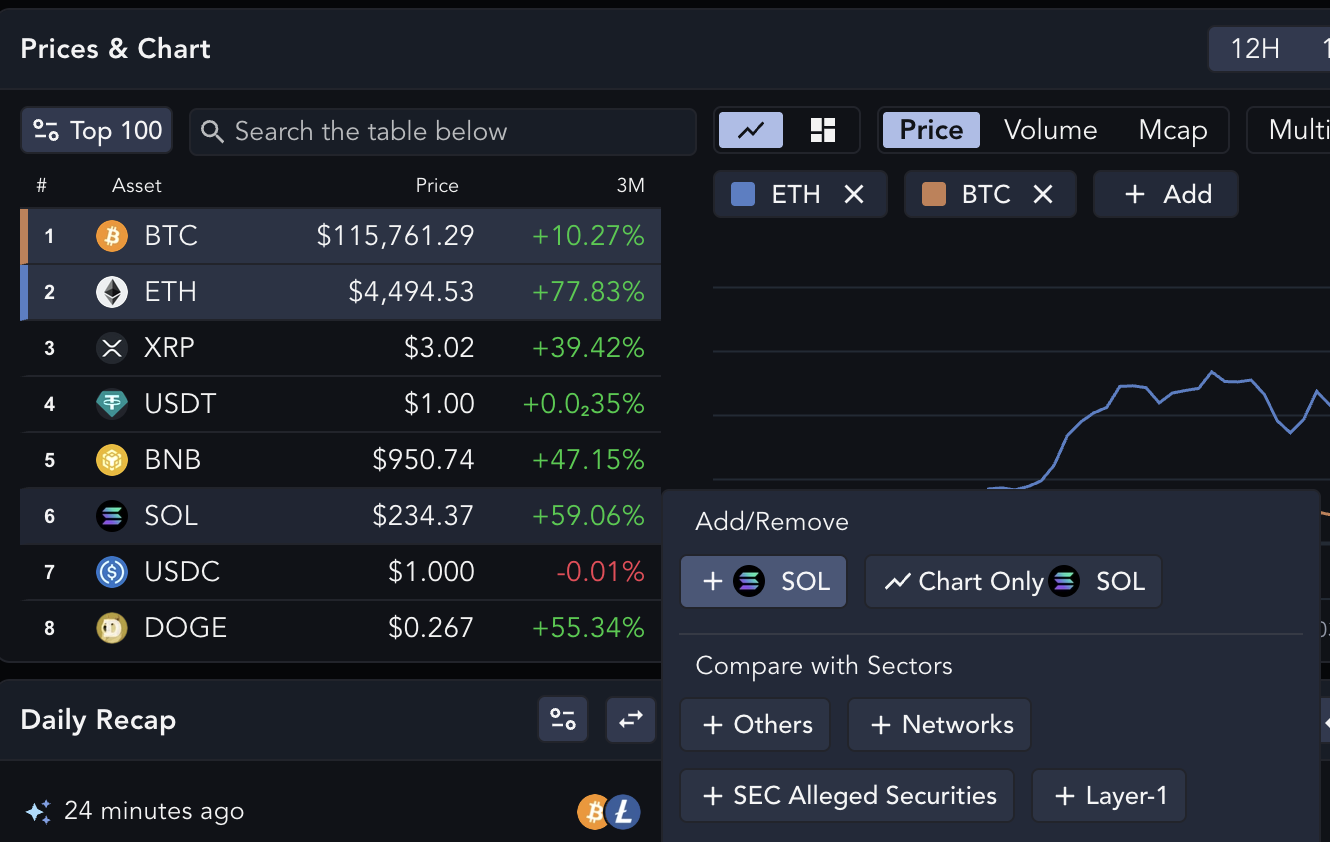Viewport: 1330px width, 842px height.
Task: Click the 24 minutes ago timestamp
Action: 154,812
